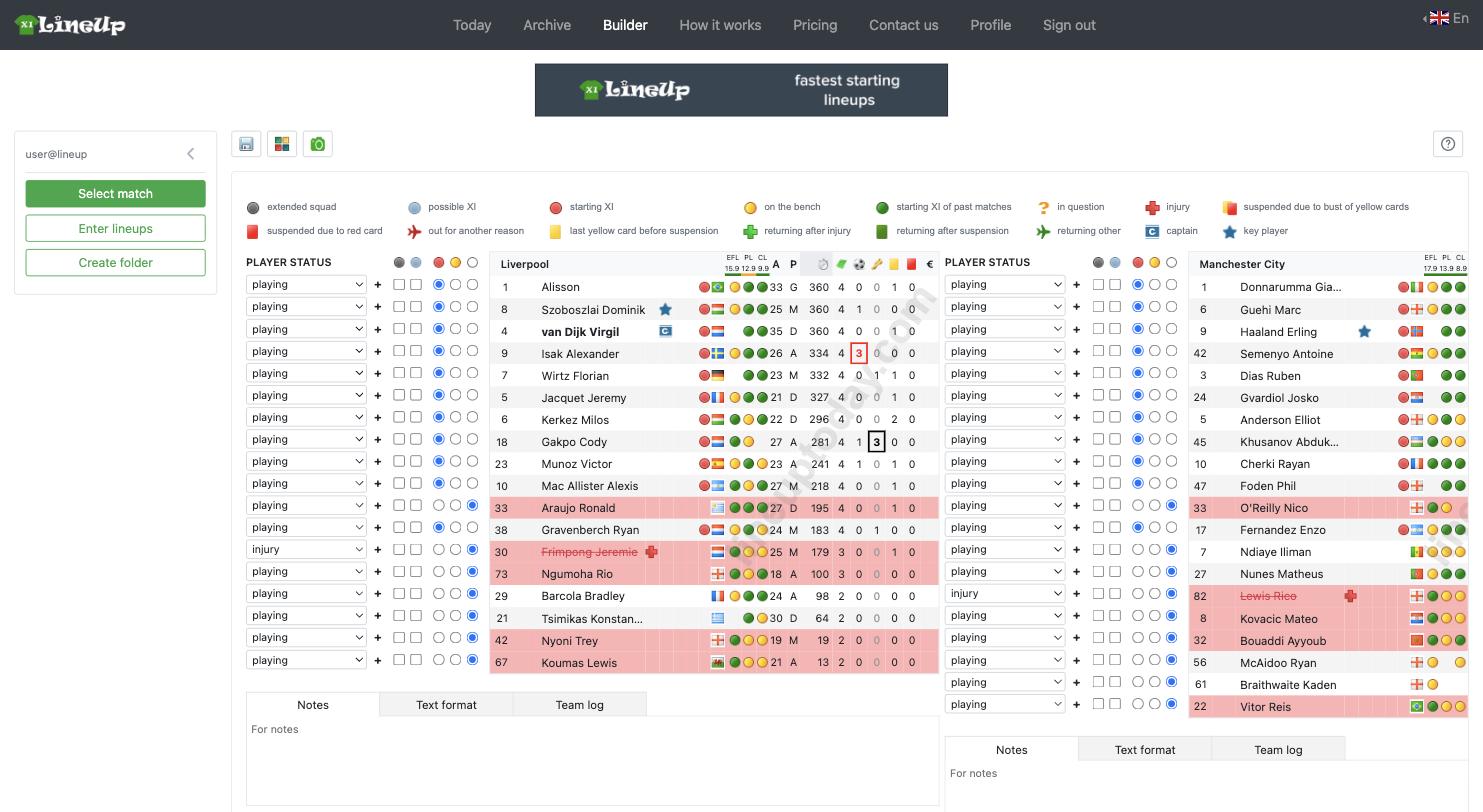This screenshot has width=1483, height=812.
Task: Click the yellow card column header icon
Action: tap(894, 265)
